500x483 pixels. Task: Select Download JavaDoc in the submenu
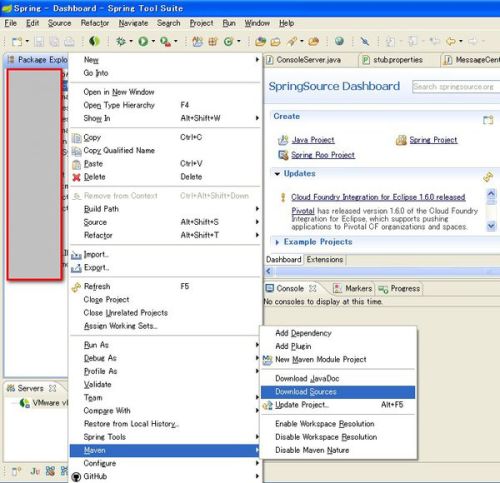338,379
